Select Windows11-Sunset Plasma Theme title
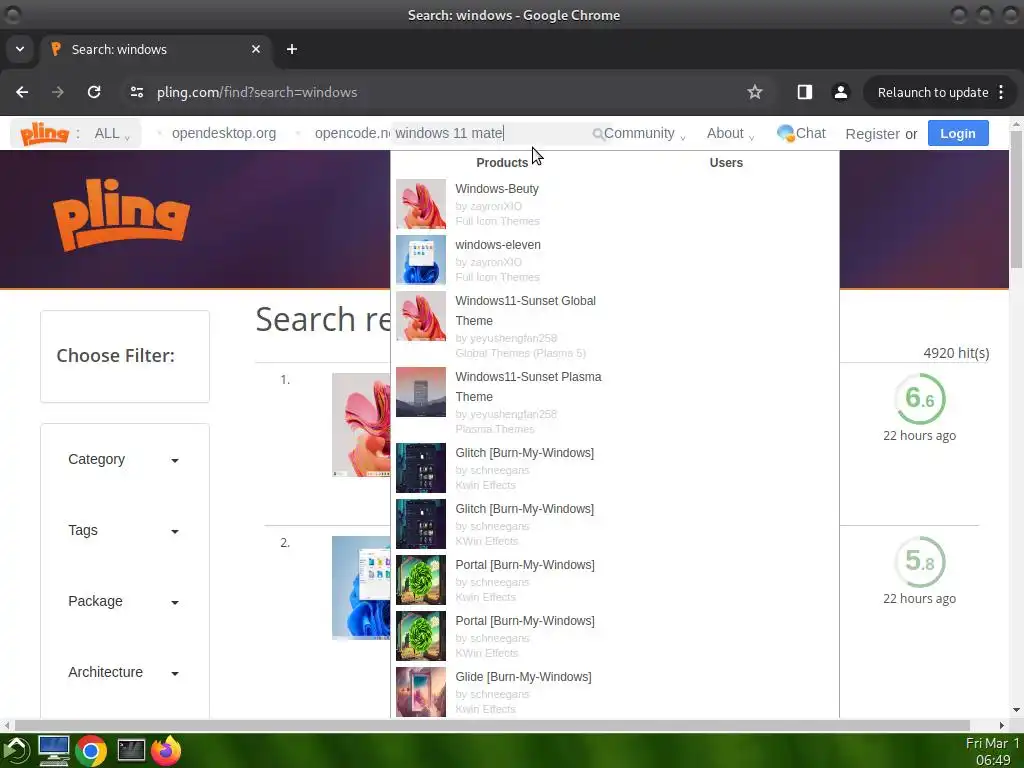Image resolution: width=1024 pixels, height=768 pixels. coord(528,387)
